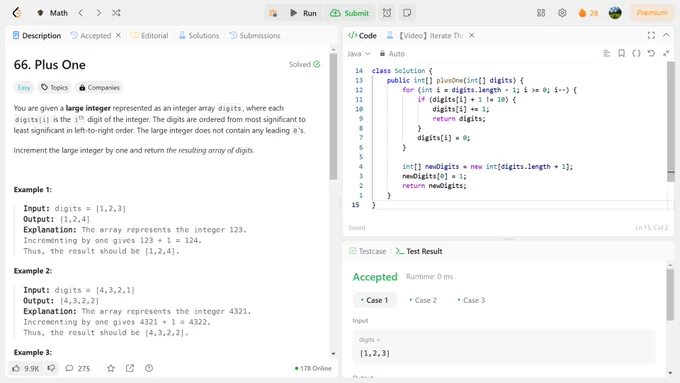Open the layout manager grid icon
This screenshot has height=383, width=680.
click(x=541, y=13)
